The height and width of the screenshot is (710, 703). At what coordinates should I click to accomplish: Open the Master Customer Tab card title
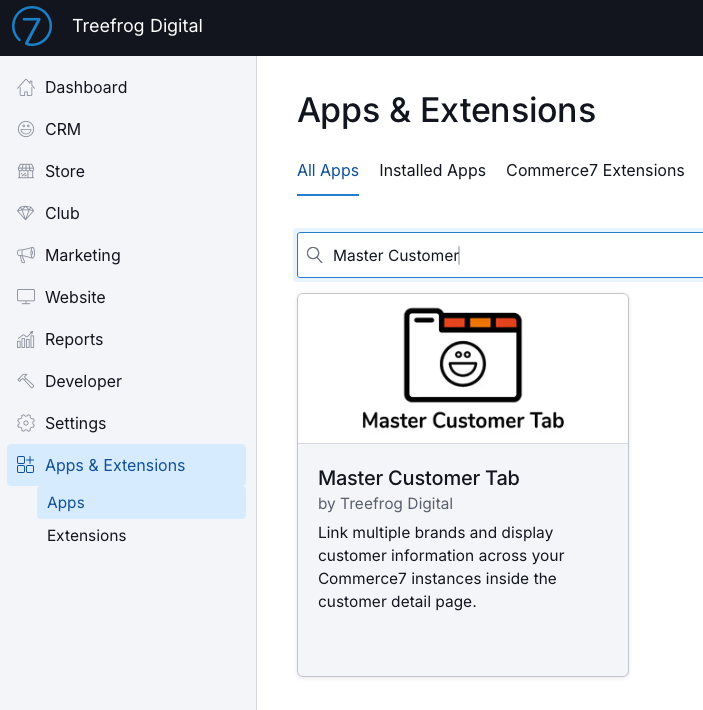[x=418, y=478]
